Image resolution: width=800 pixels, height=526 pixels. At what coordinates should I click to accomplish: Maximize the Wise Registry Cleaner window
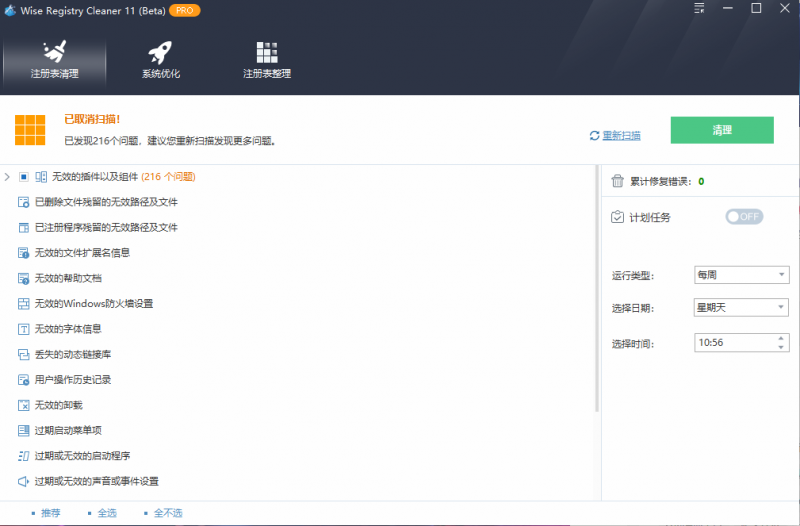[x=757, y=9]
